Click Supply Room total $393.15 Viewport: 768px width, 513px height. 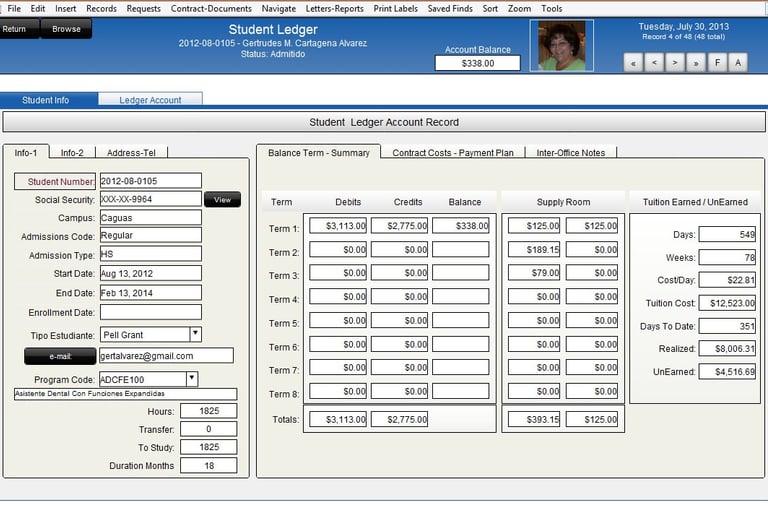tap(534, 419)
